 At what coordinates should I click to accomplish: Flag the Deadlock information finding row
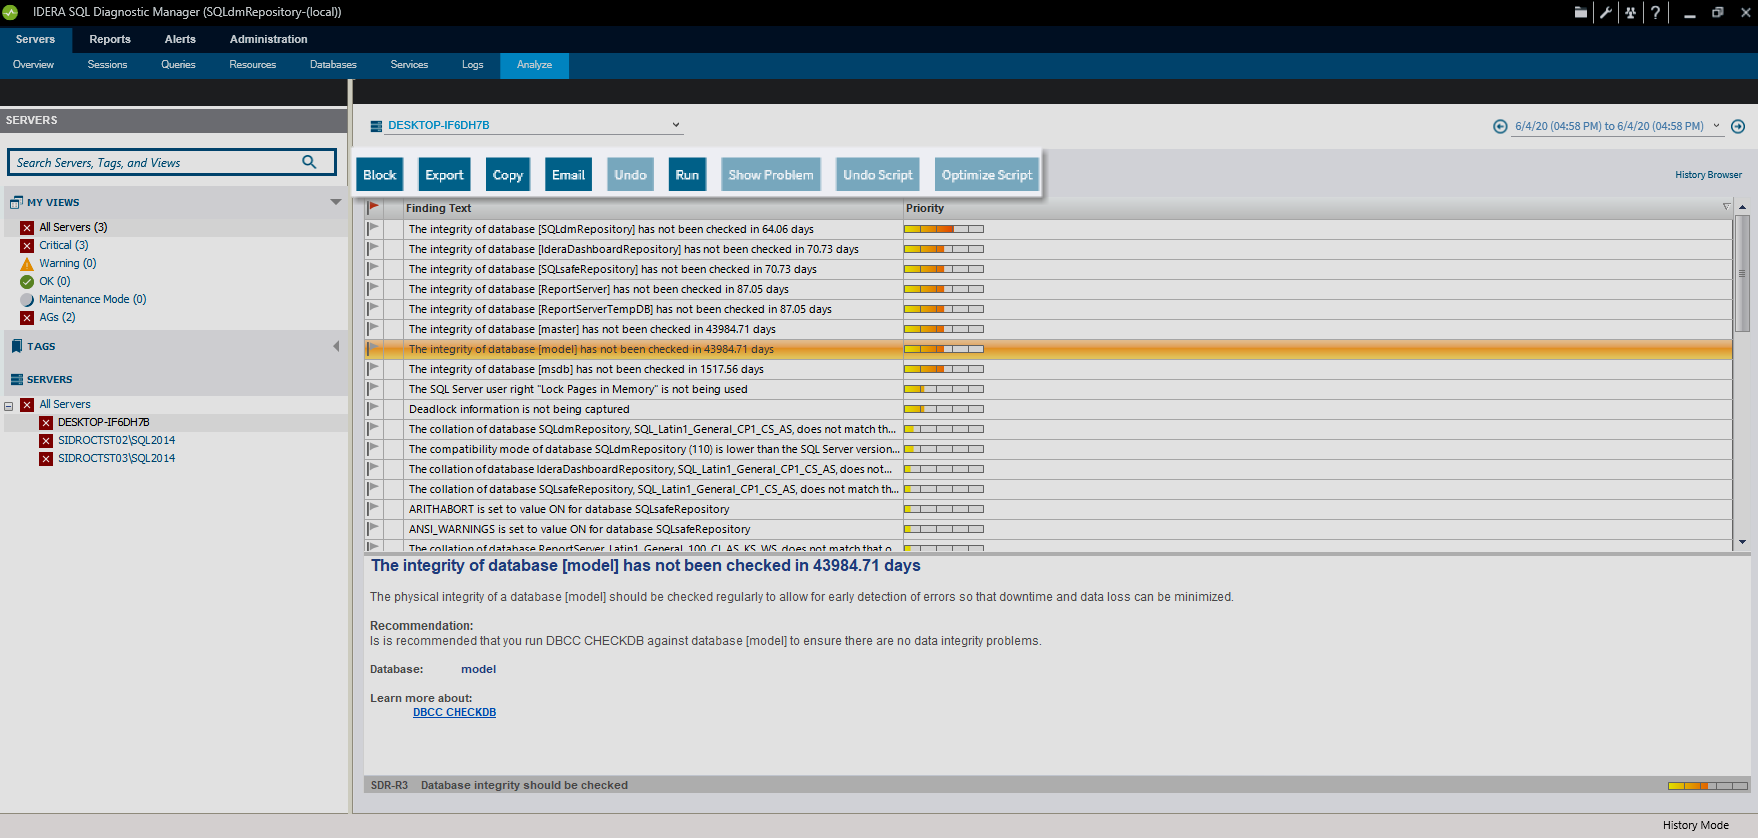[373, 409]
